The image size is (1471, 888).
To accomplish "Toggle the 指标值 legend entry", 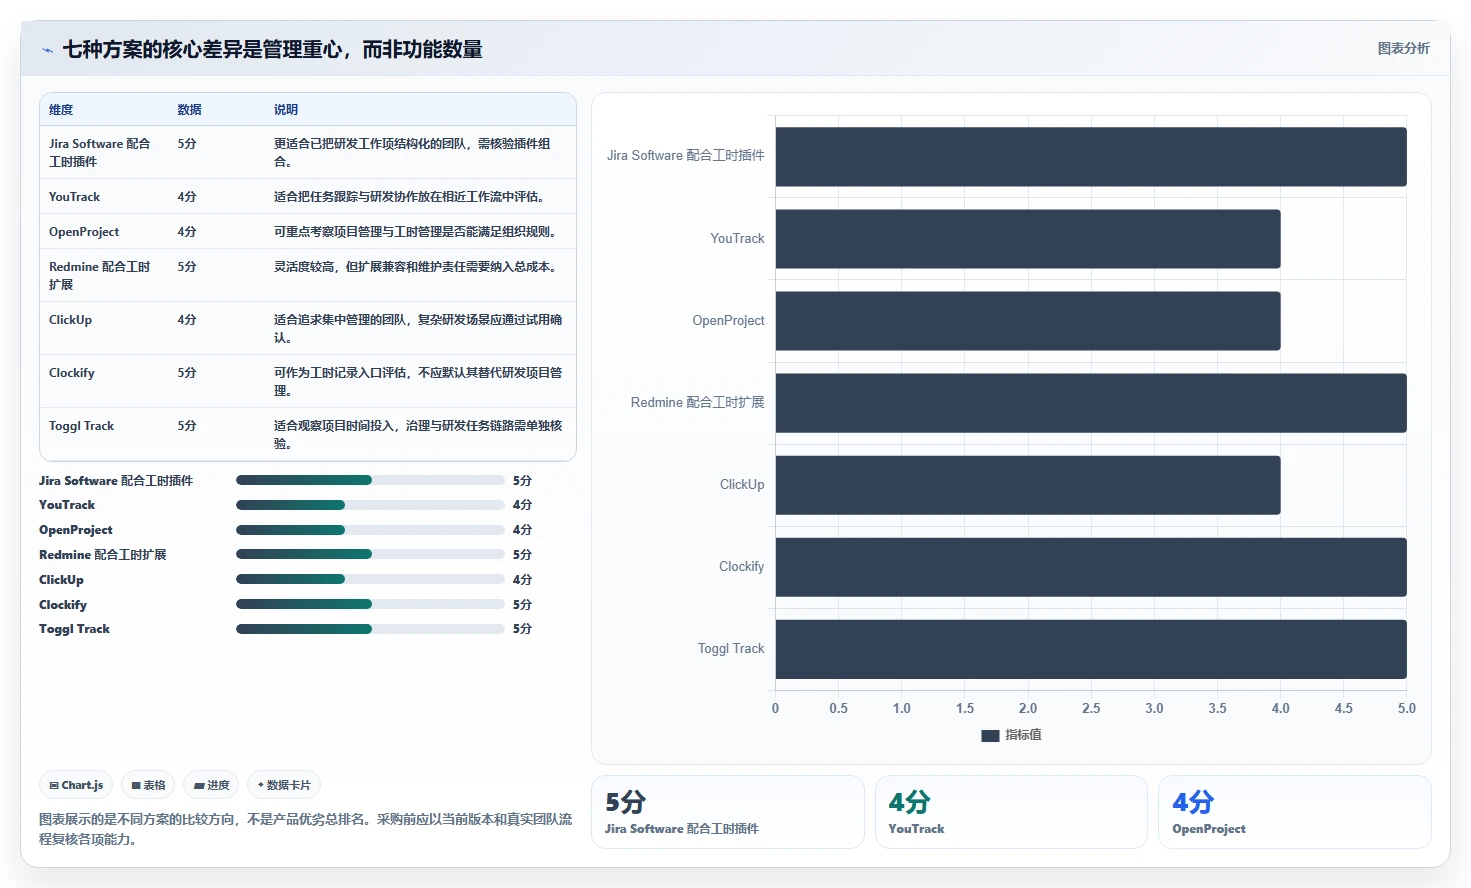I will (x=1011, y=735).
